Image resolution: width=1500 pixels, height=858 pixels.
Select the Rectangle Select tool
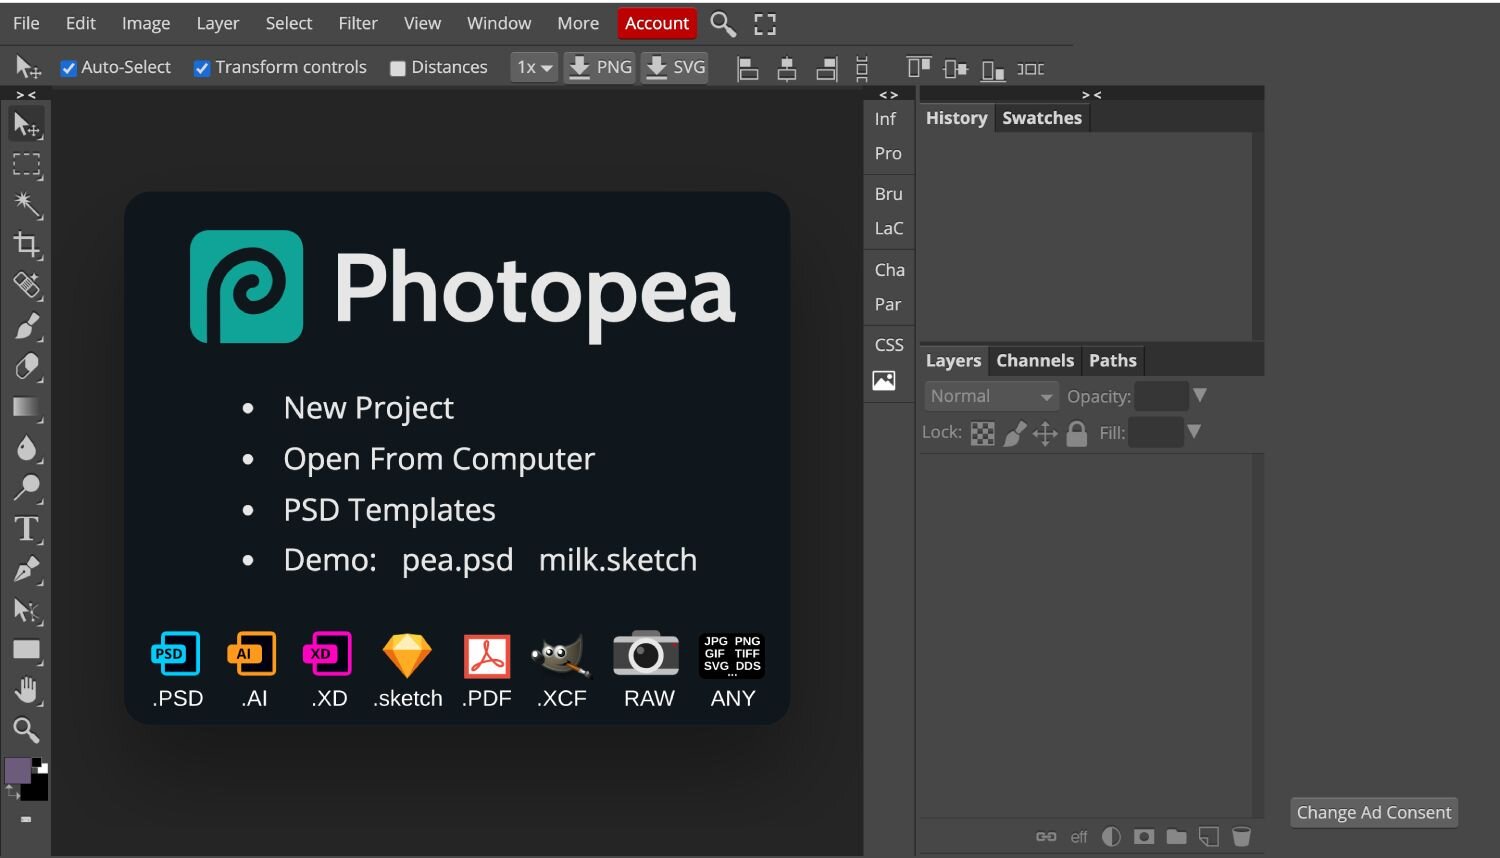(x=26, y=165)
